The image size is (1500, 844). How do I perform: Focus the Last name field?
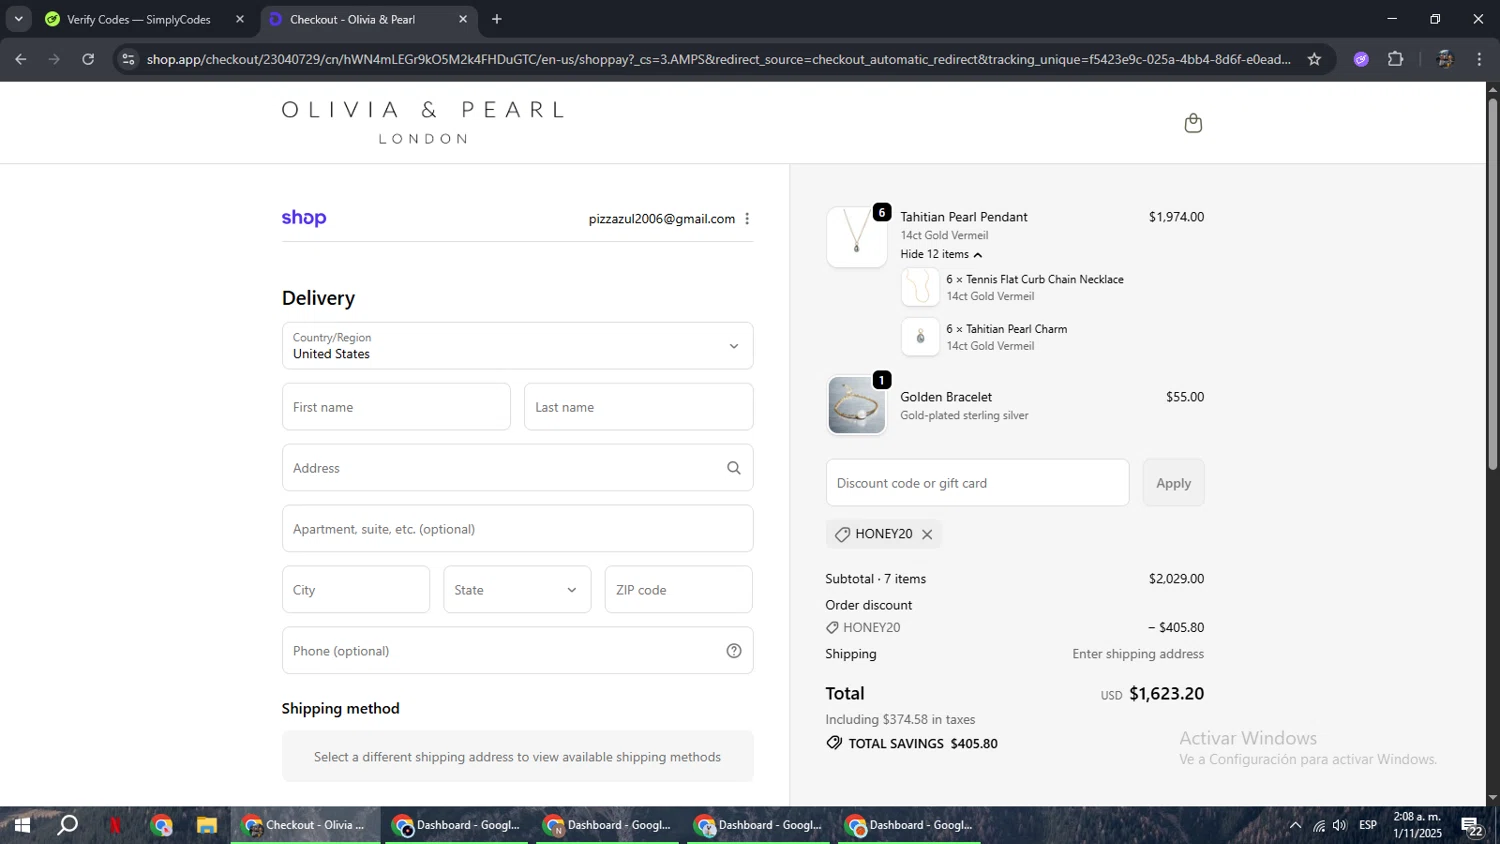(638, 407)
